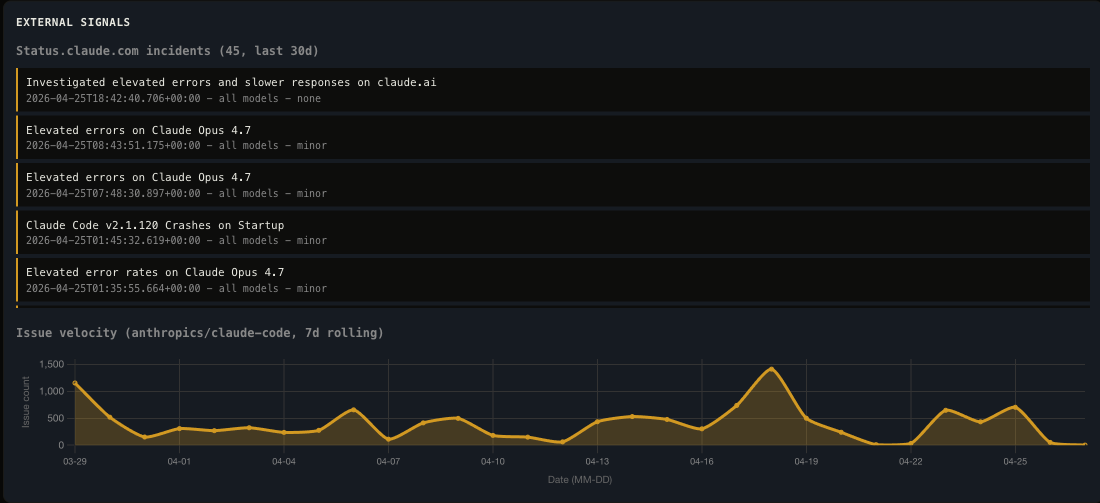Viewport: 1100px width, 503px height.
Task: Click 'Status.claude.com incidents (45, last 30d)' heading
Action: pyautogui.click(x=168, y=51)
